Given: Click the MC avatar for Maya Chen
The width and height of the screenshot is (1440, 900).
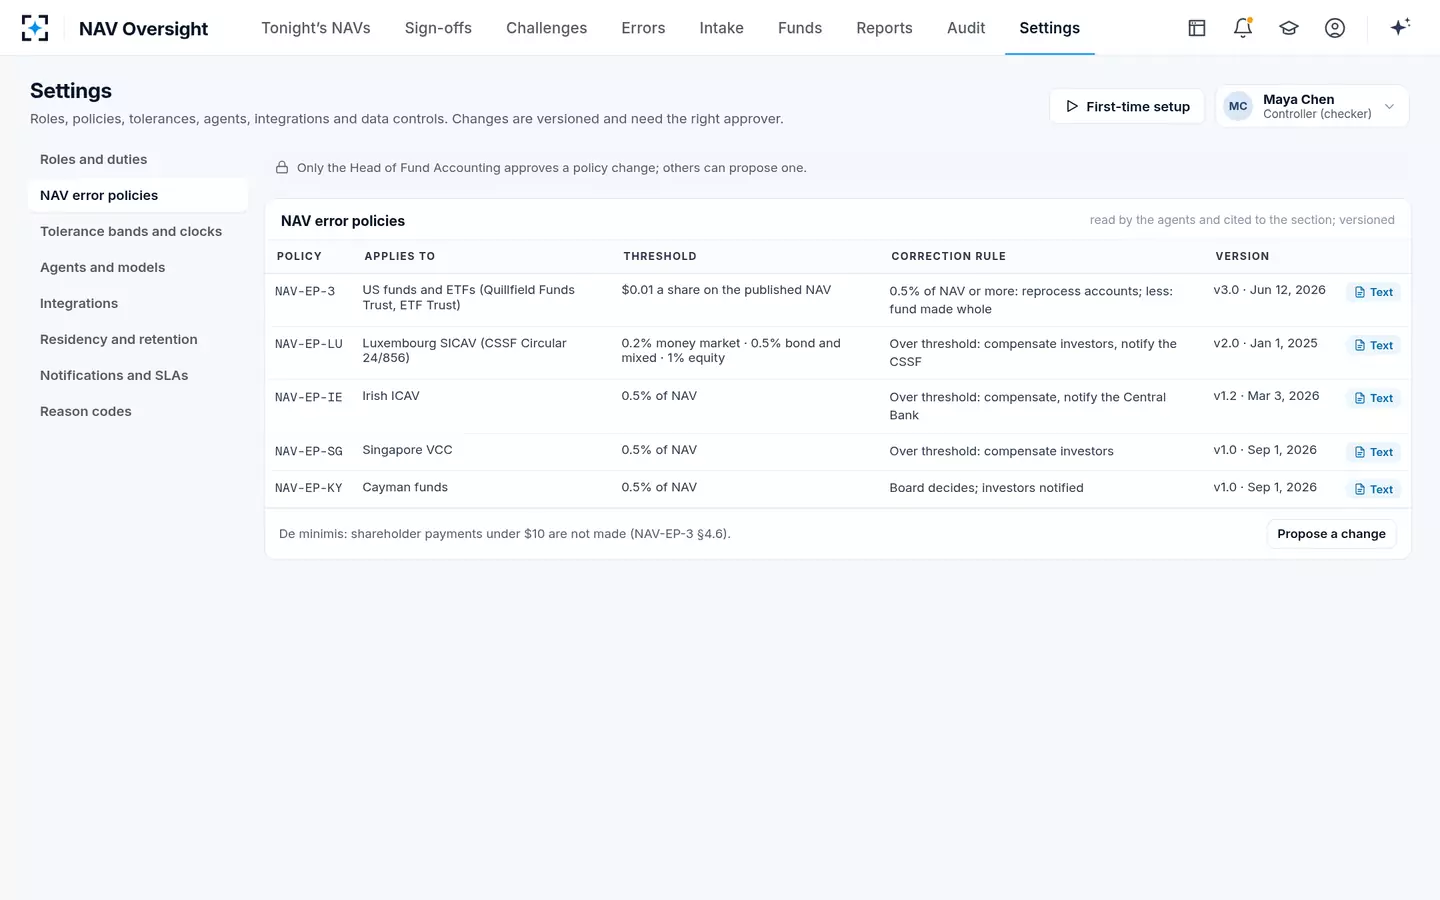Looking at the screenshot, I should (x=1238, y=106).
